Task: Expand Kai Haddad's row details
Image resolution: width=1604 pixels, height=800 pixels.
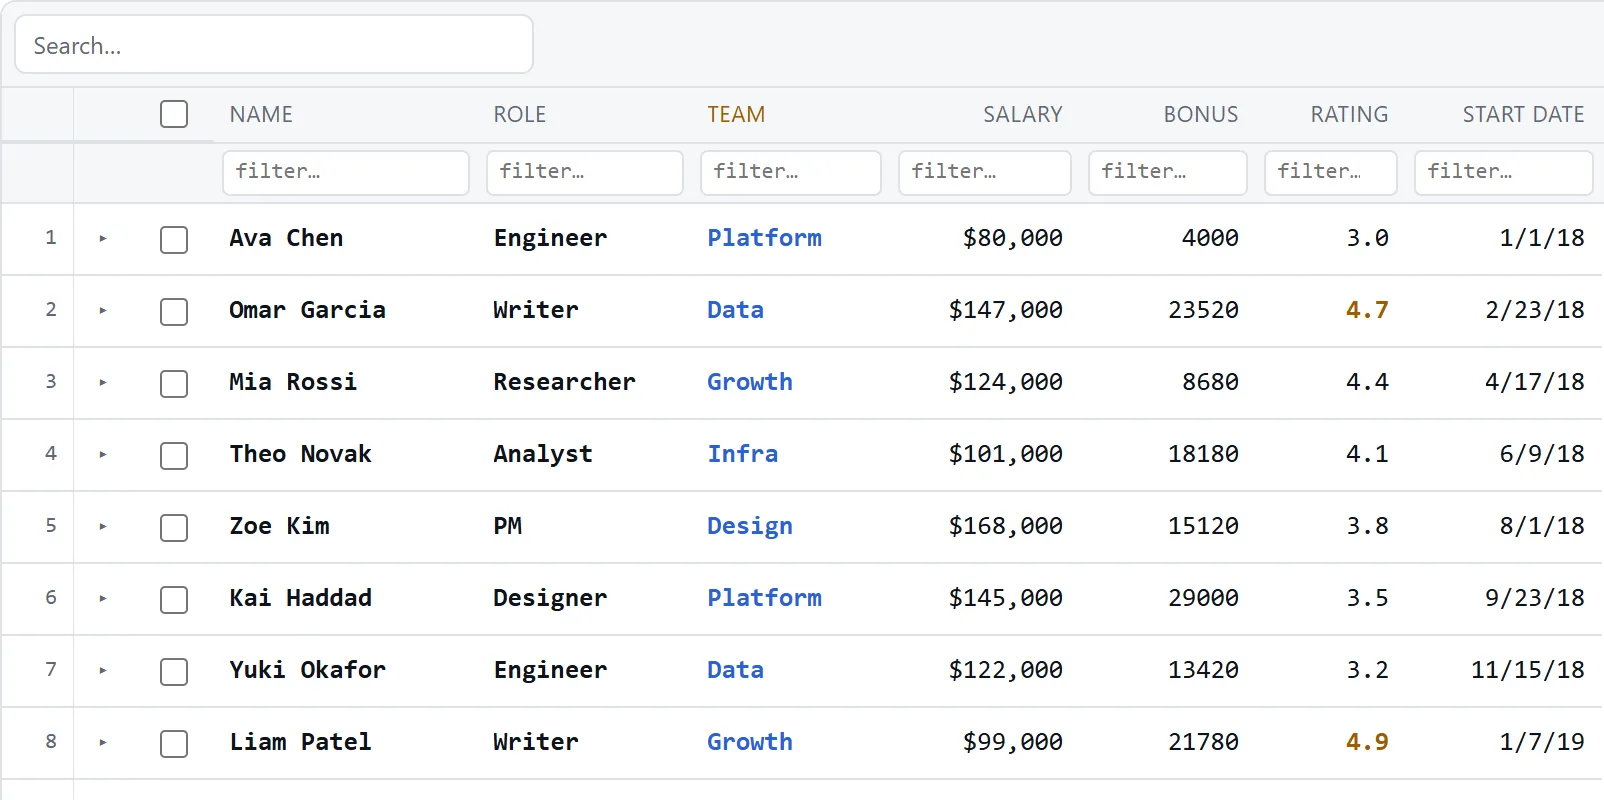Action: tap(103, 599)
